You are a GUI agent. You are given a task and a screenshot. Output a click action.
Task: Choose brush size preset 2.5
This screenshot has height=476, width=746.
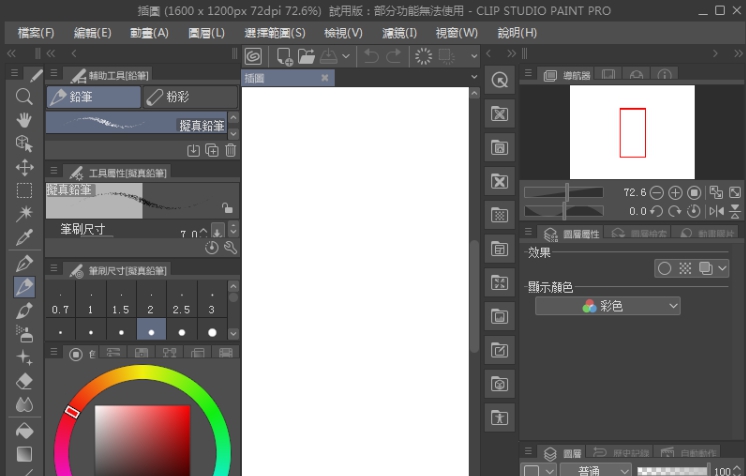pos(181,299)
